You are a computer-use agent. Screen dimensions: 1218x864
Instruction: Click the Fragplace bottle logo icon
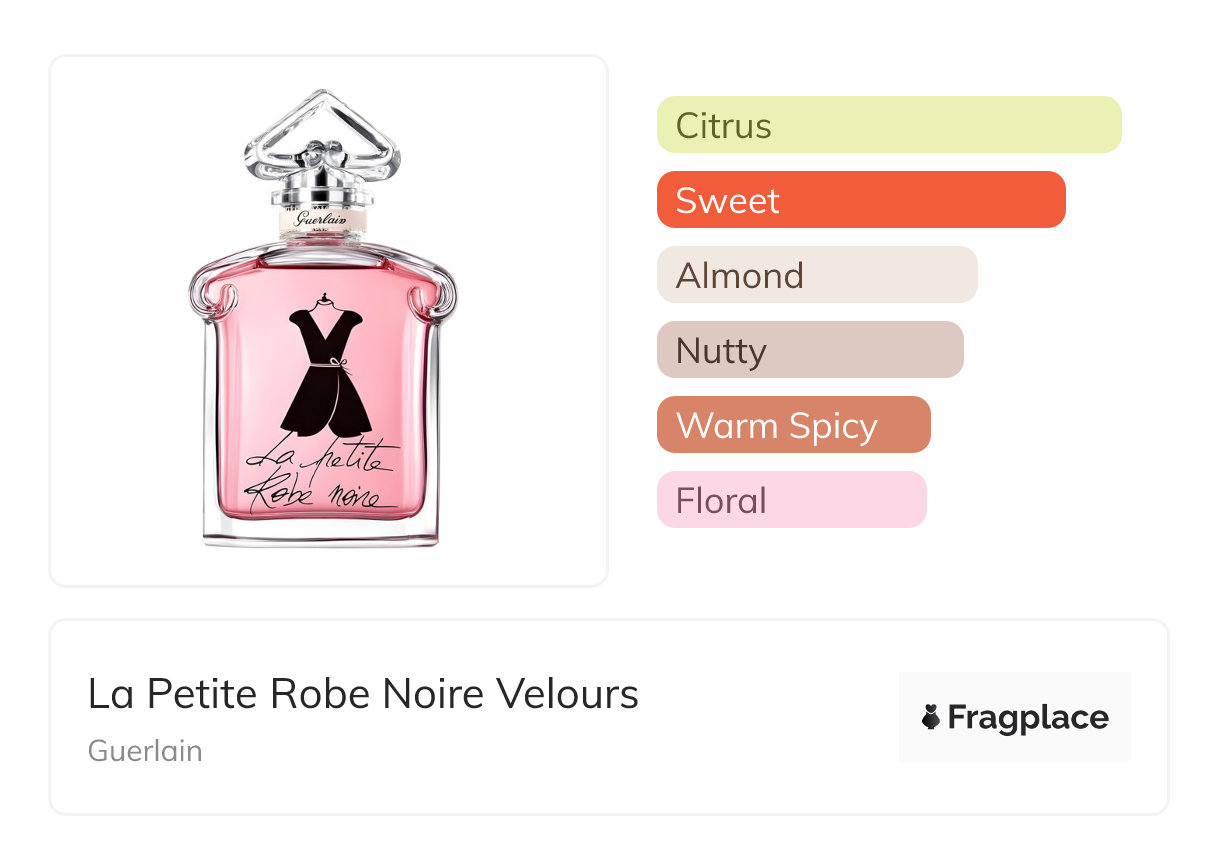(932, 717)
